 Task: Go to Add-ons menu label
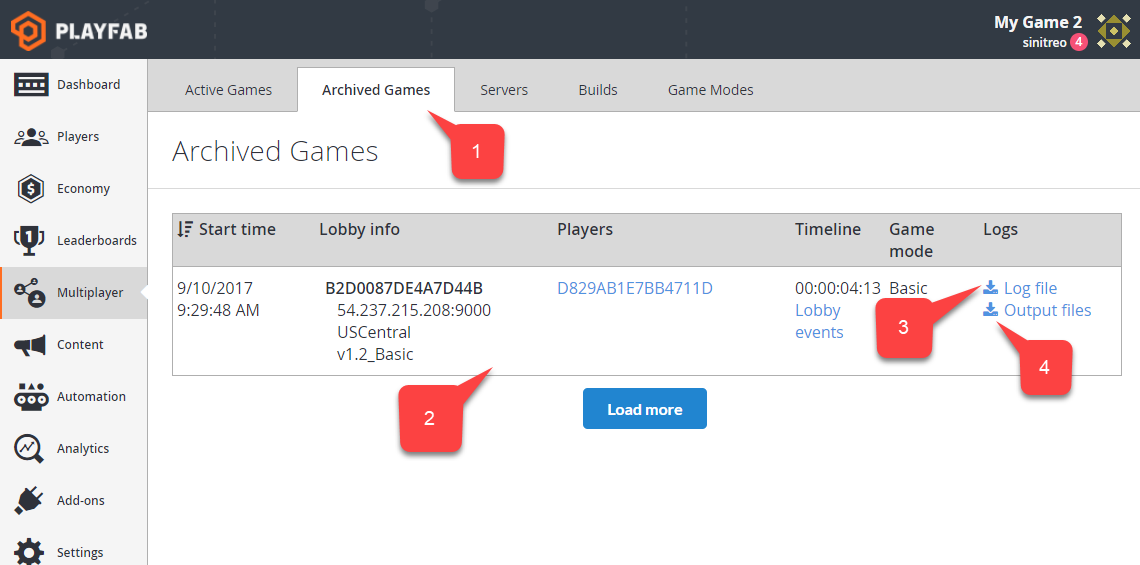(x=81, y=500)
